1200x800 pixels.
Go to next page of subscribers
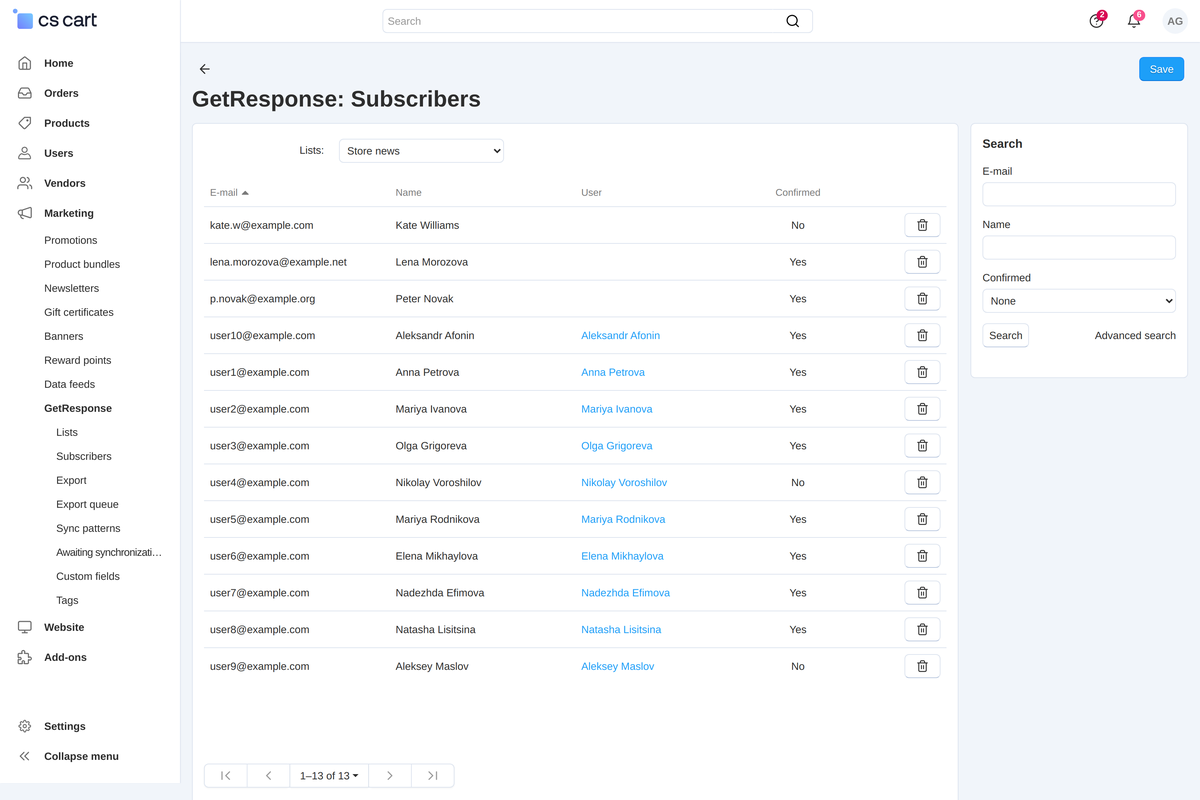[x=390, y=775]
